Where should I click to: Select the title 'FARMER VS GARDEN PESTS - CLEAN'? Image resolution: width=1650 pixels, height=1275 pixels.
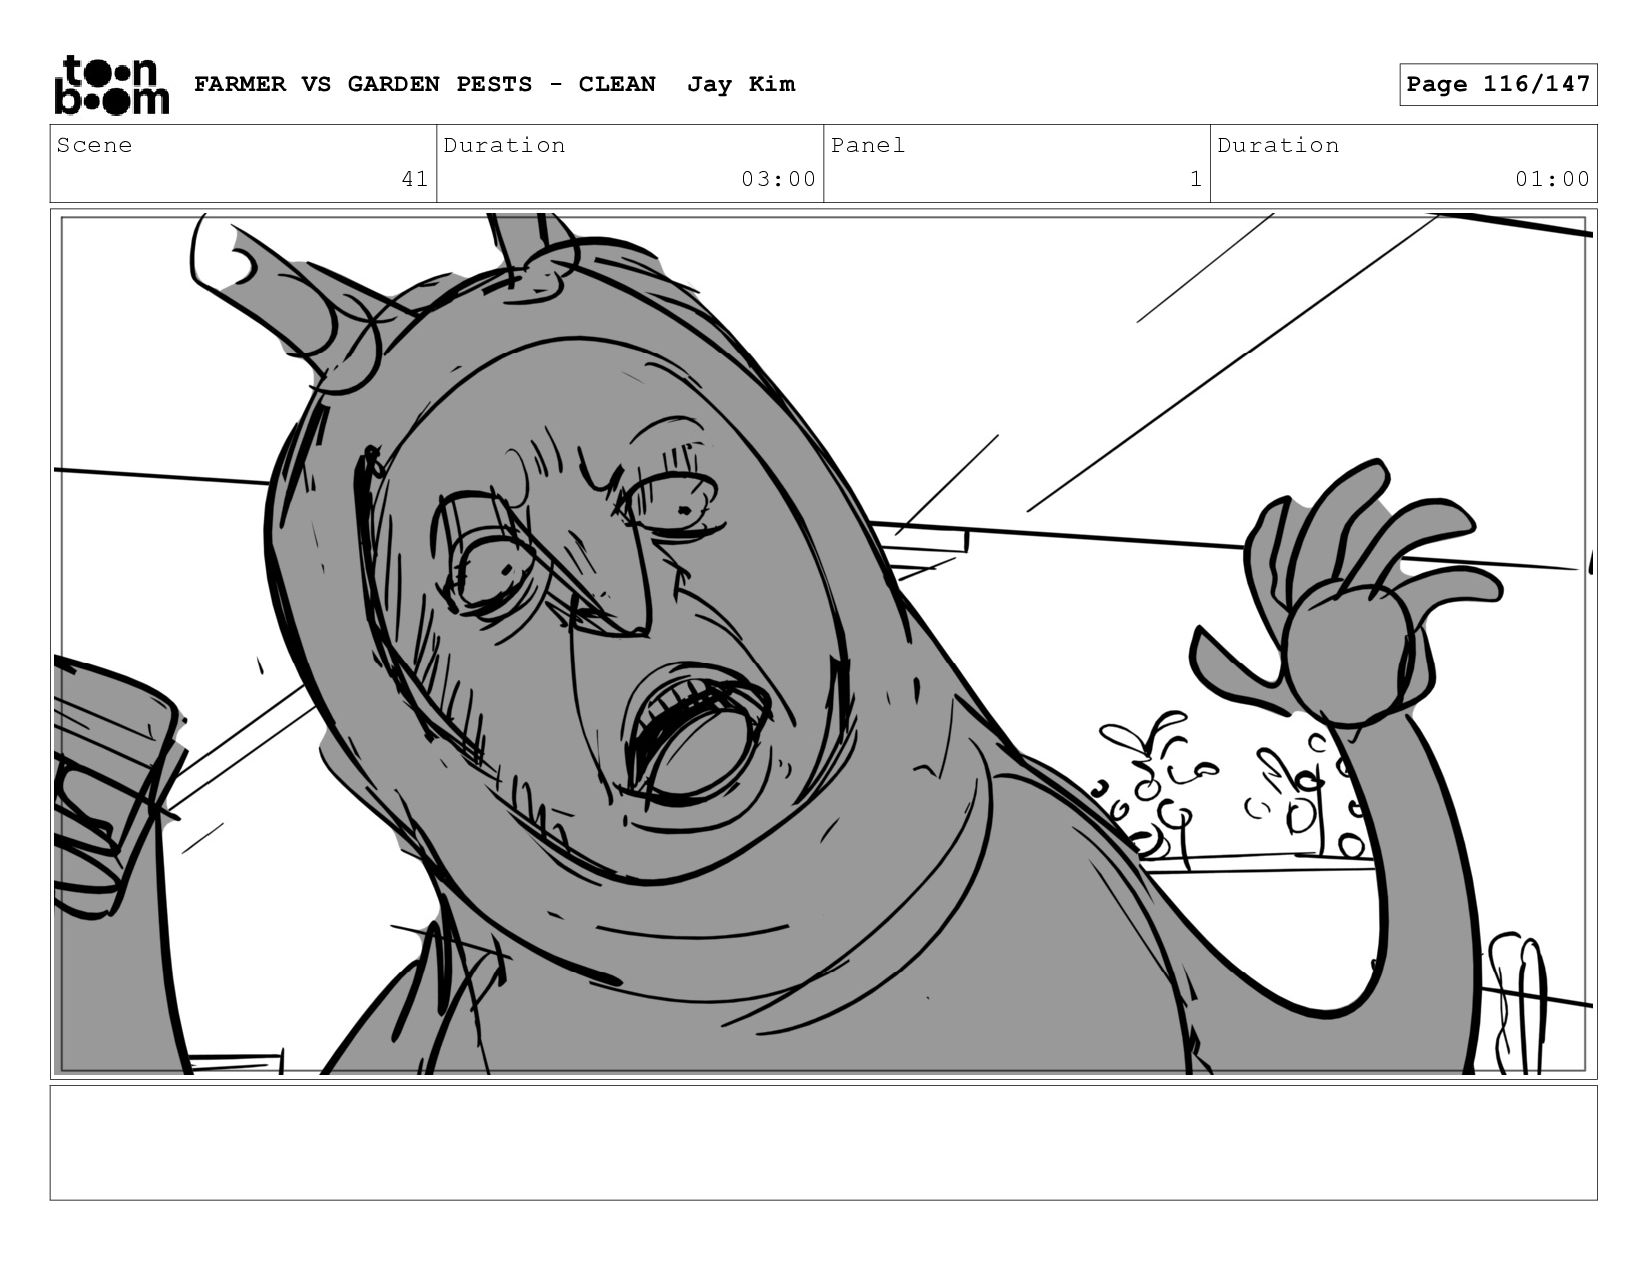point(425,84)
